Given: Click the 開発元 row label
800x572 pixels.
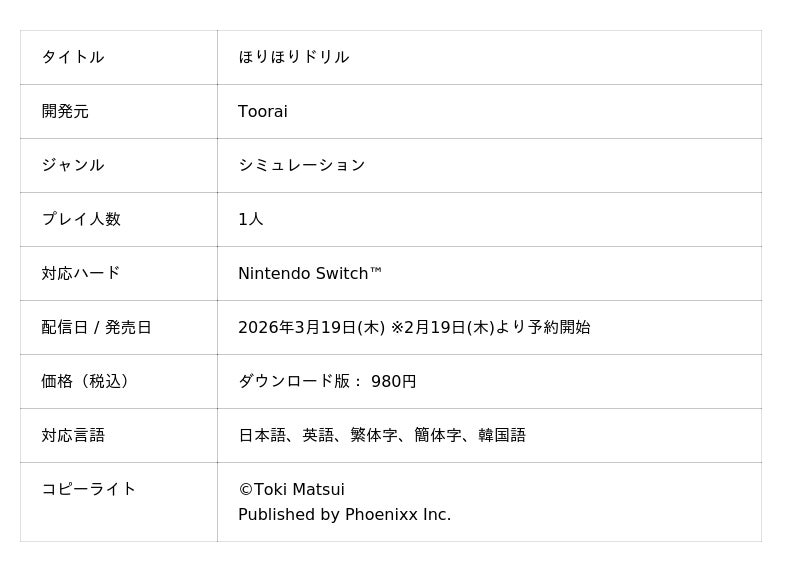Looking at the screenshot, I should click(65, 111).
